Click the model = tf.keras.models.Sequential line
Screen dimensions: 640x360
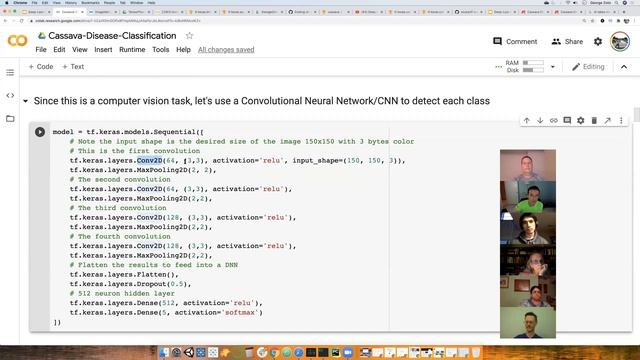coord(128,132)
